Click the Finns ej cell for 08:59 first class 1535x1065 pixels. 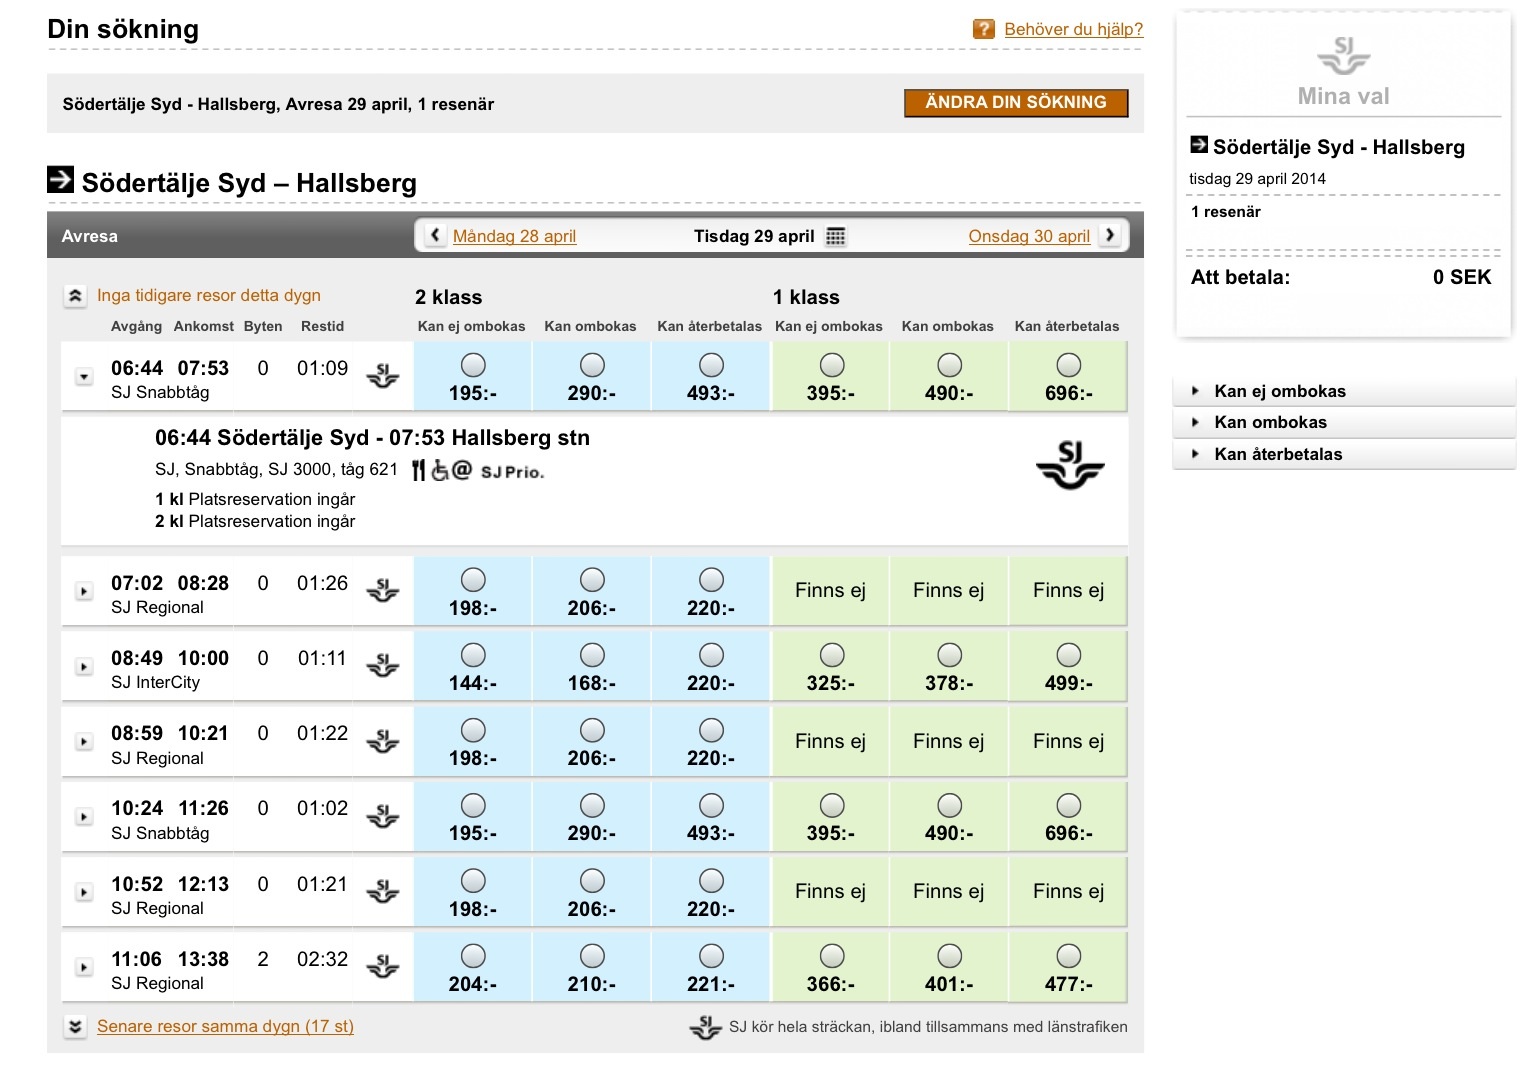pyautogui.click(x=830, y=742)
